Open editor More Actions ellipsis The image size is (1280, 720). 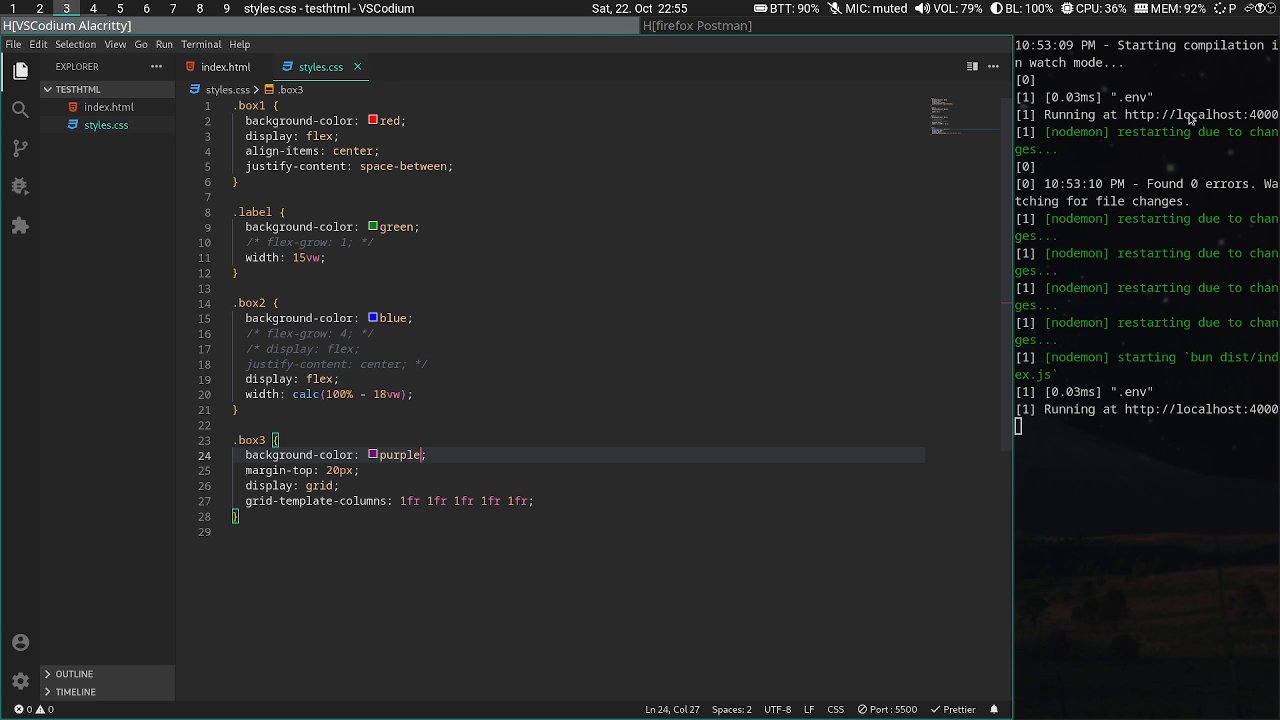(993, 67)
